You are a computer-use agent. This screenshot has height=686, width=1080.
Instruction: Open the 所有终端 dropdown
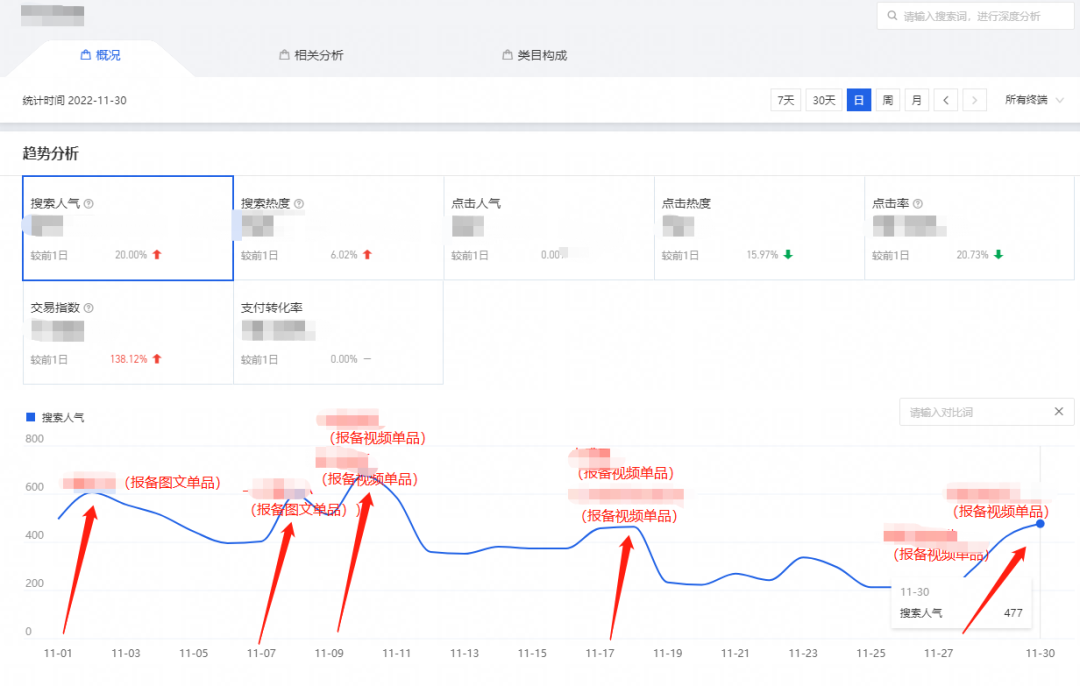[1034, 100]
